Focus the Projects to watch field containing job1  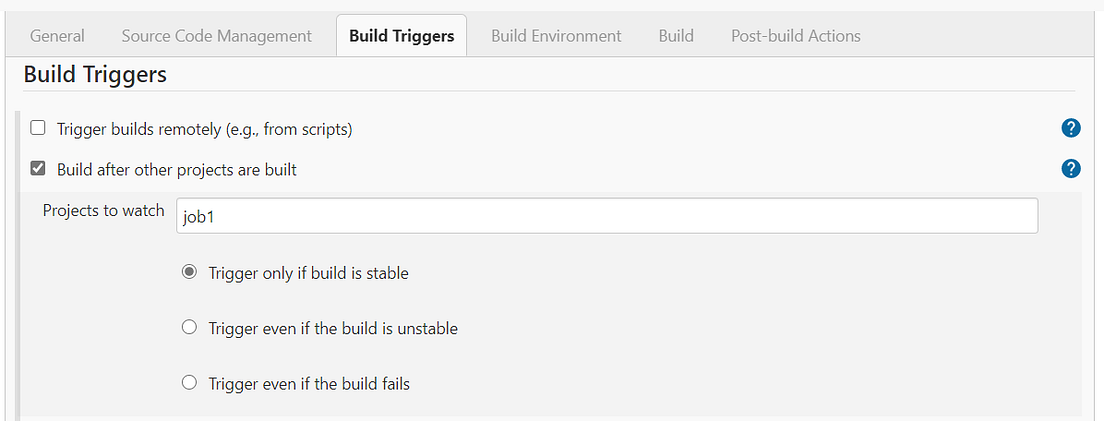click(607, 216)
